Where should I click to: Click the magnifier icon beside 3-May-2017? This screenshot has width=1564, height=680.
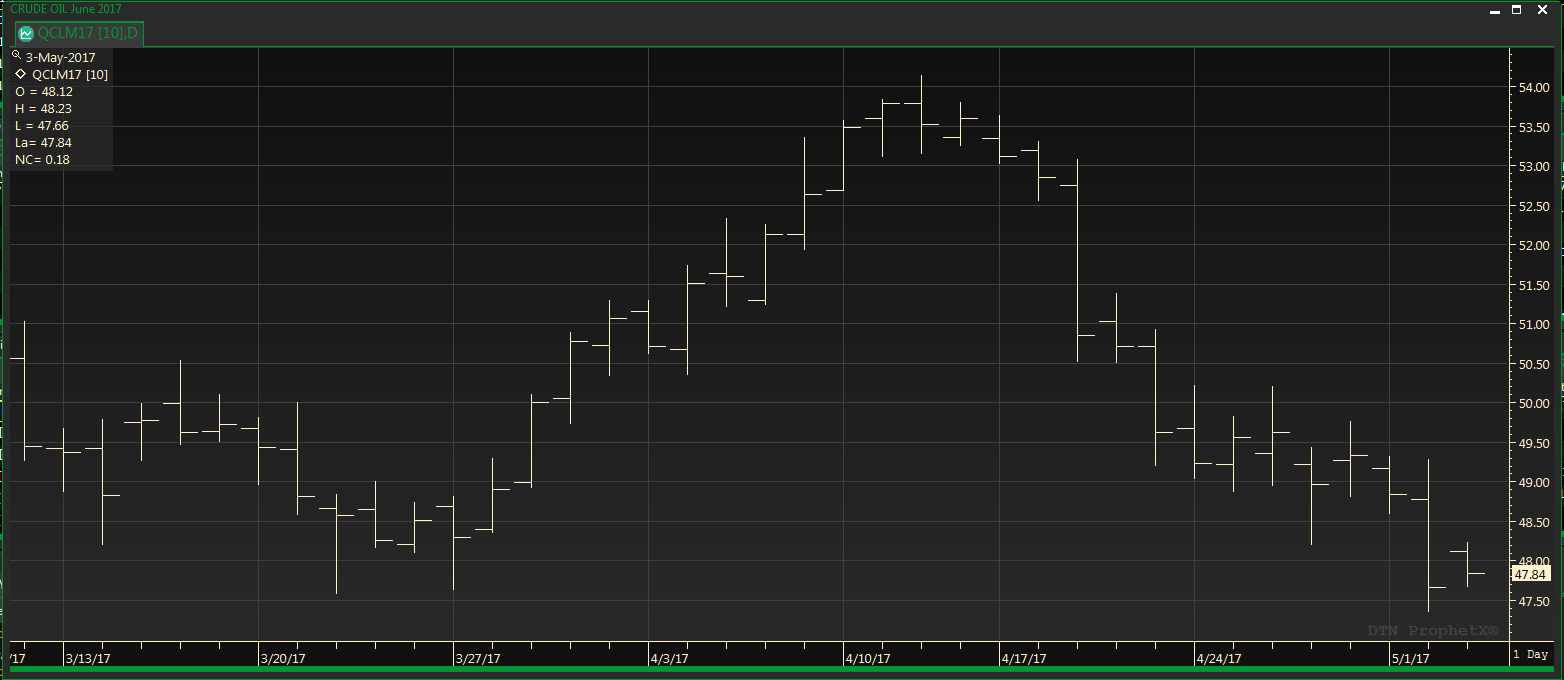point(17,56)
